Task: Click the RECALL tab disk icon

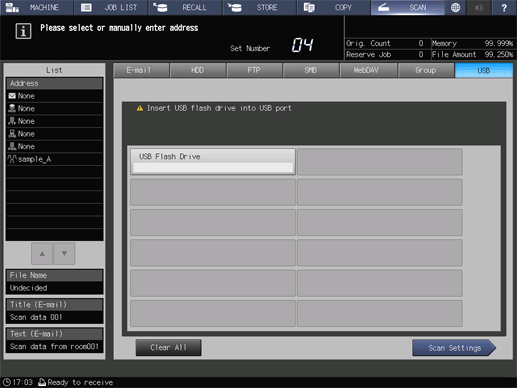Action: coord(160,7)
